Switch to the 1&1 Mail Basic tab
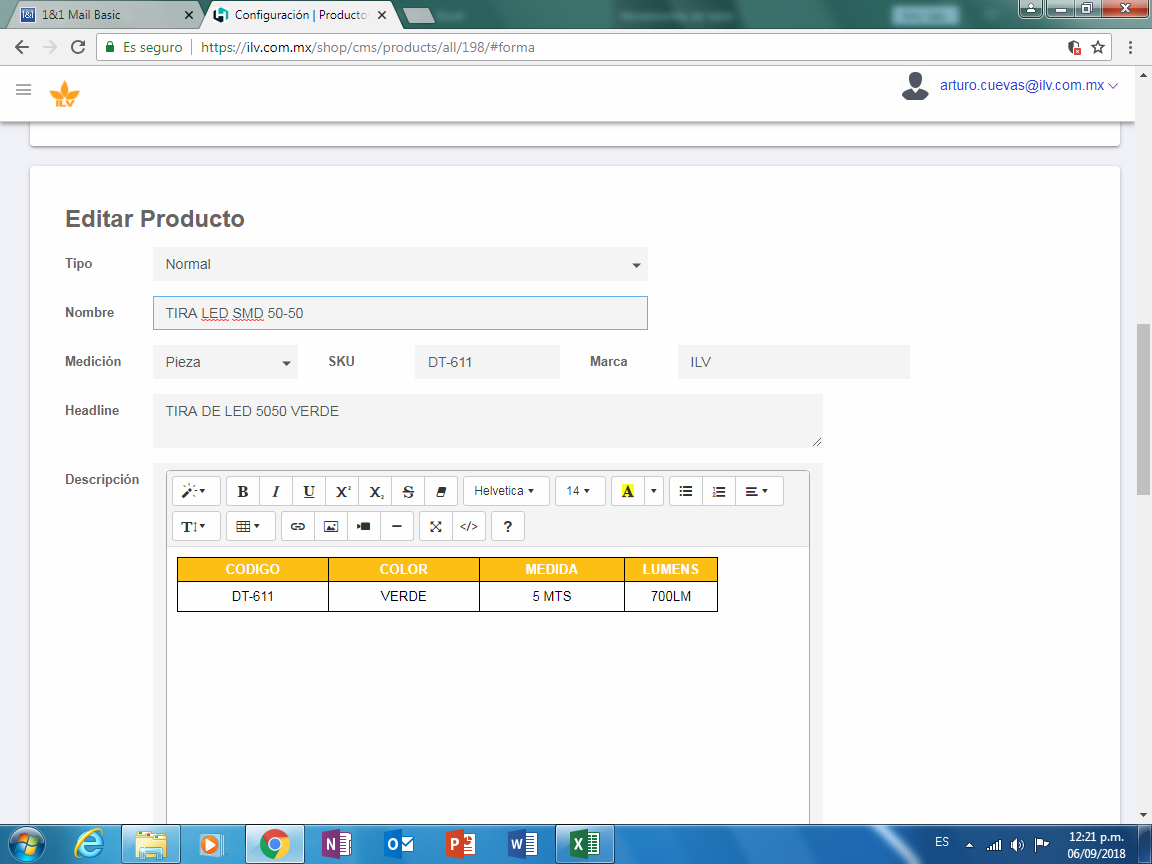The width and height of the screenshot is (1152, 864). [x=105, y=15]
